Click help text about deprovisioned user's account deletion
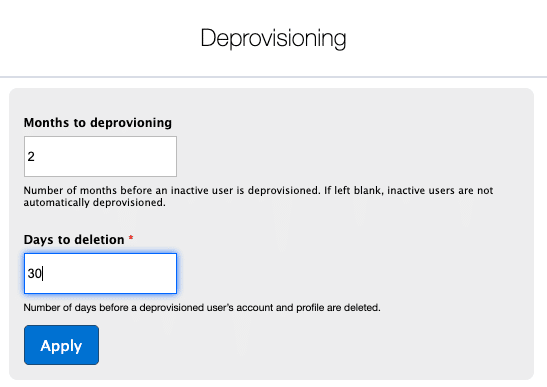This screenshot has width=547, height=387. click(202, 308)
